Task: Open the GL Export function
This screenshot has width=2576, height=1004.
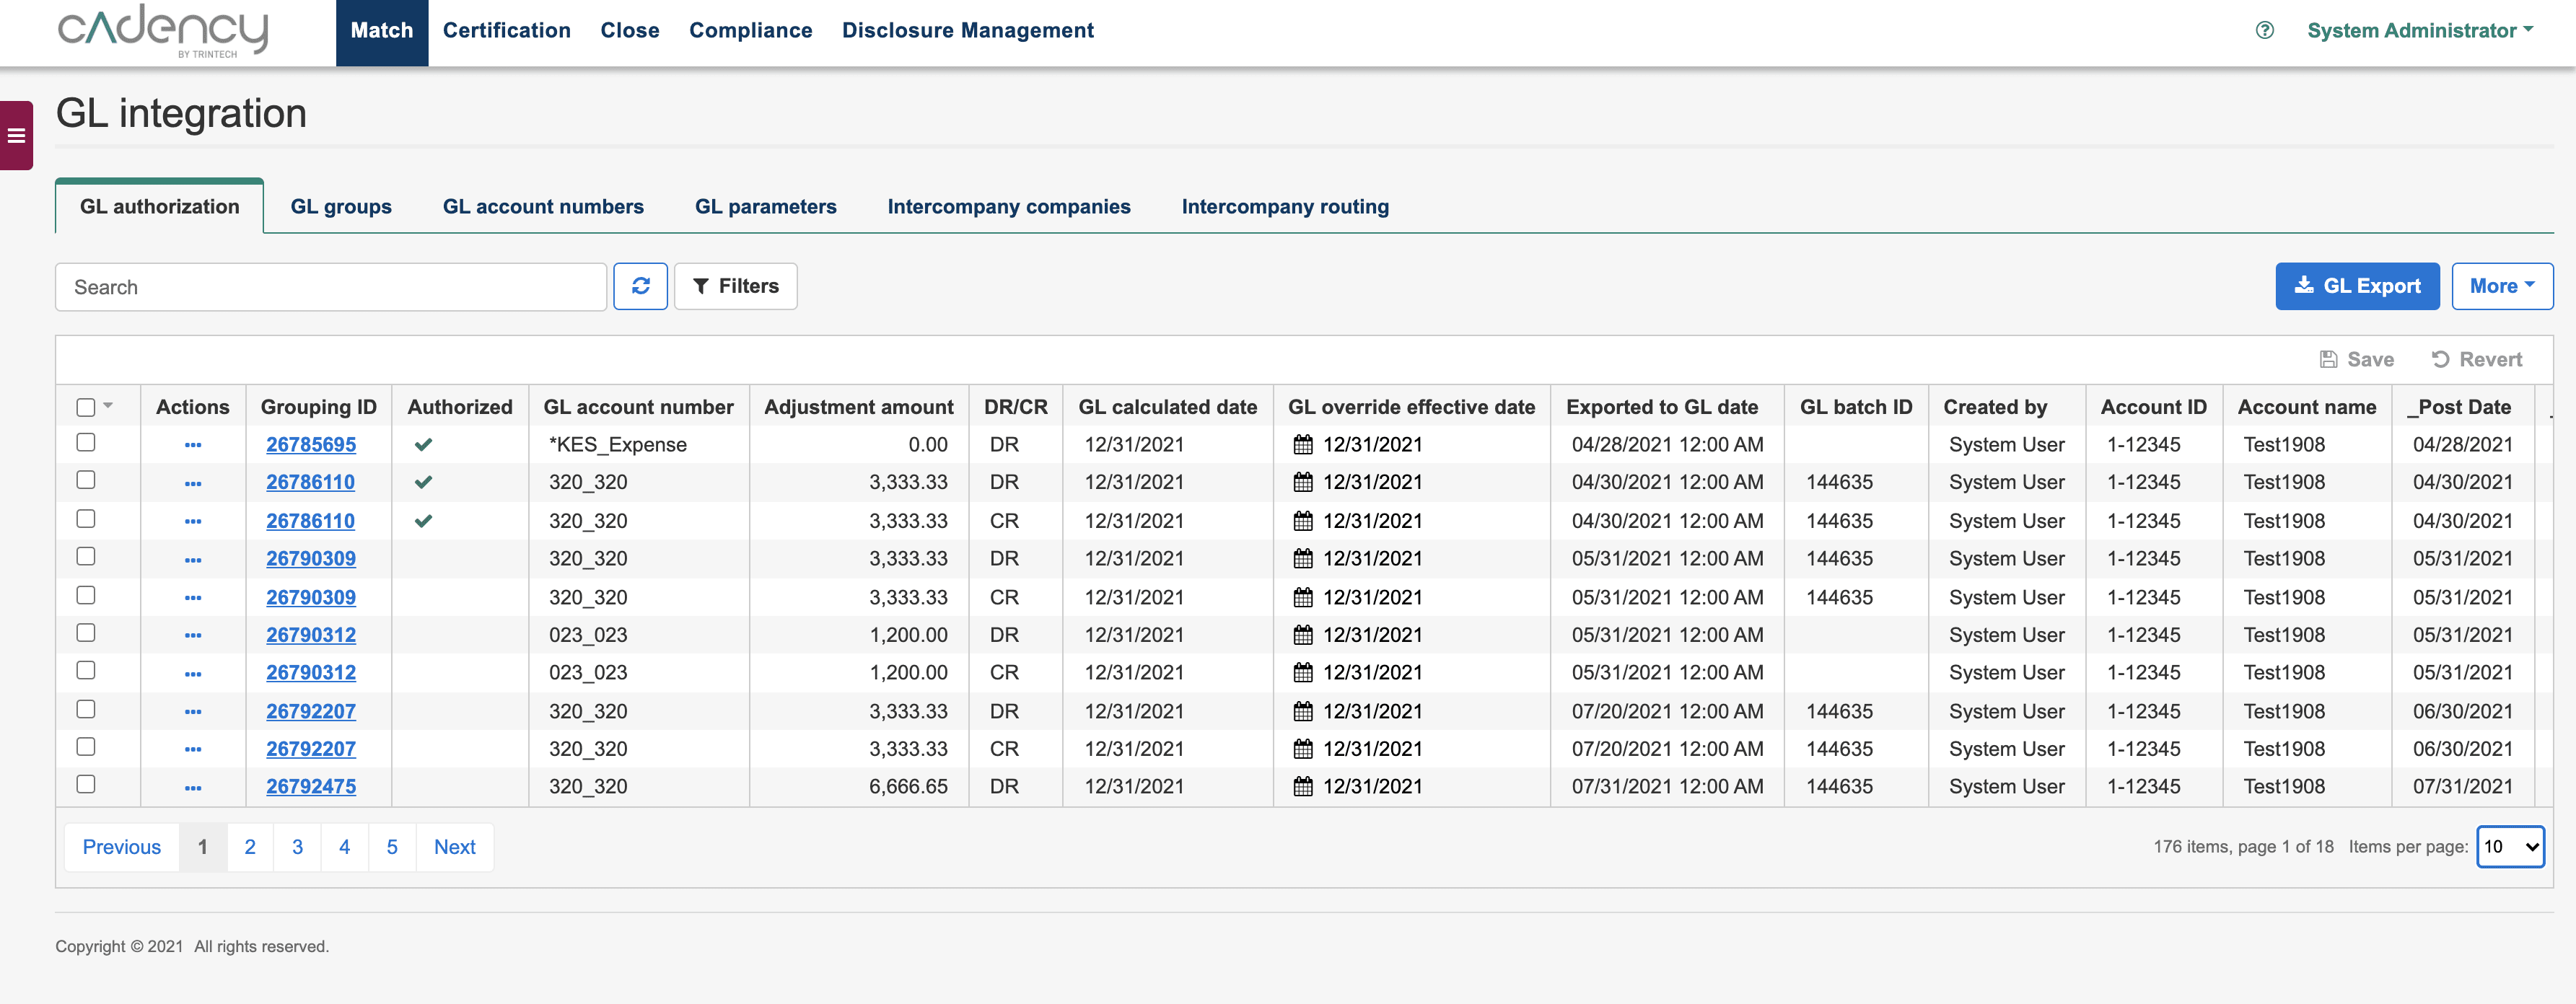Action: click(2356, 285)
